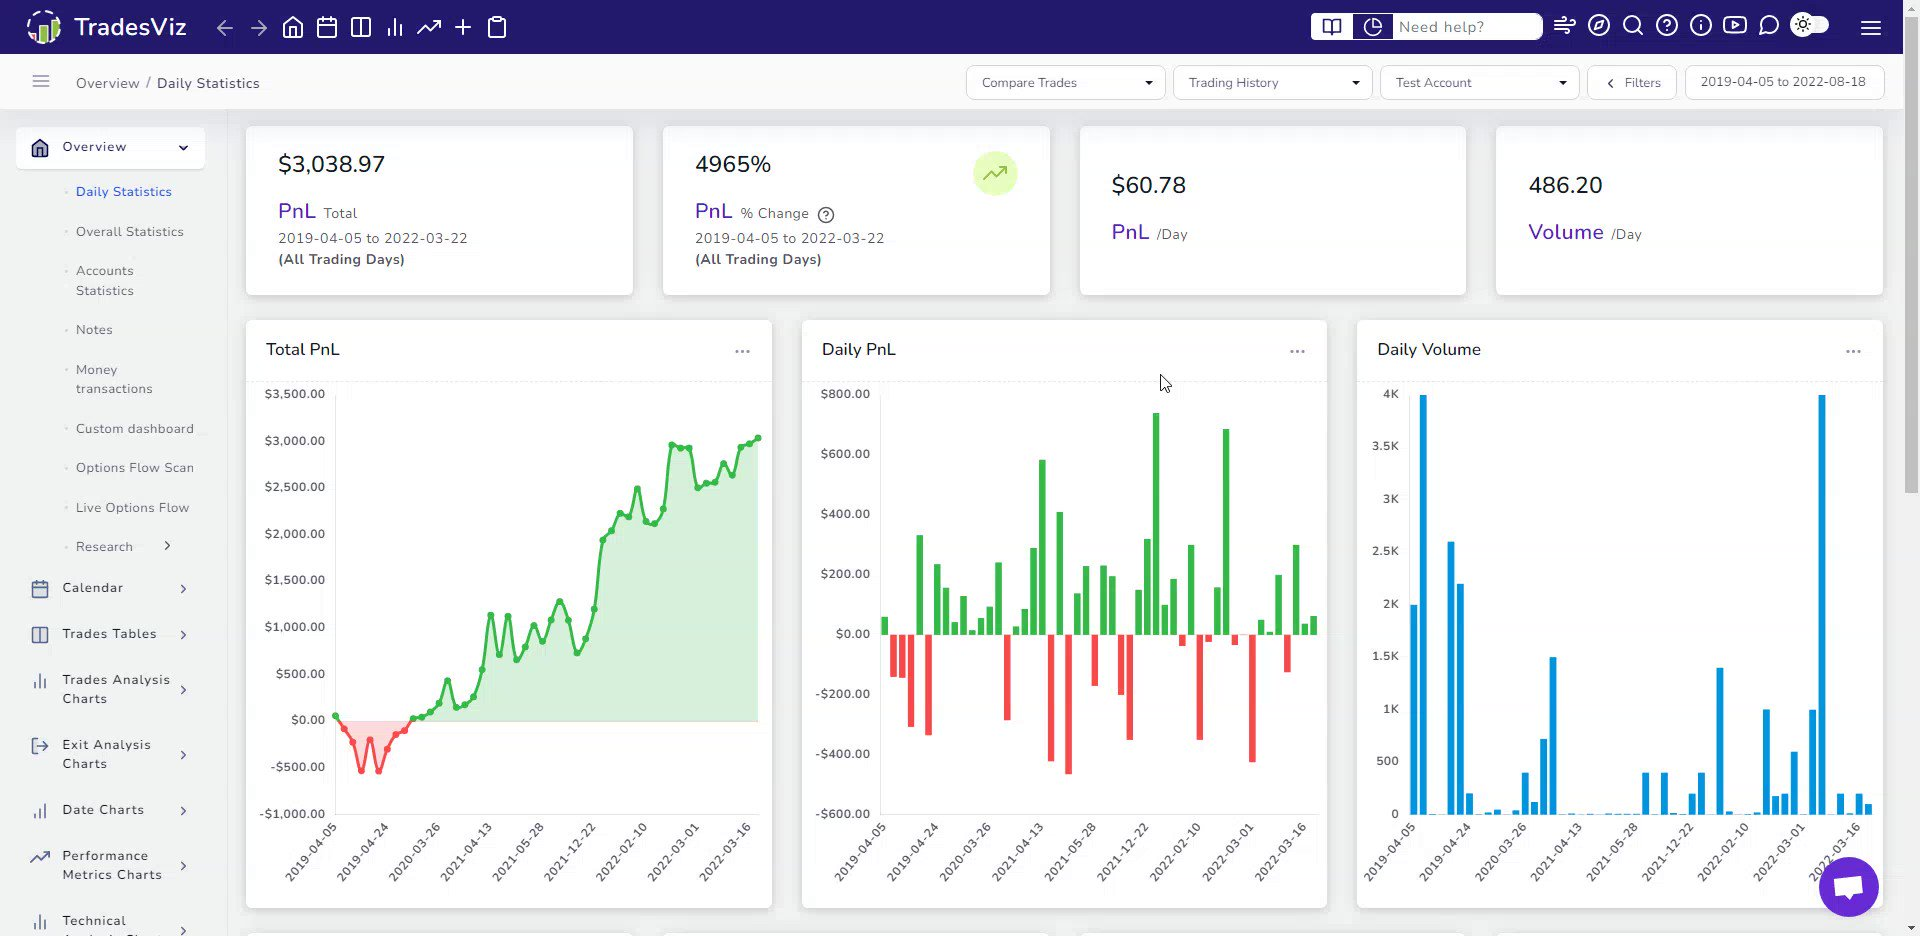Click the question mark help icon in top bar

tap(1667, 26)
